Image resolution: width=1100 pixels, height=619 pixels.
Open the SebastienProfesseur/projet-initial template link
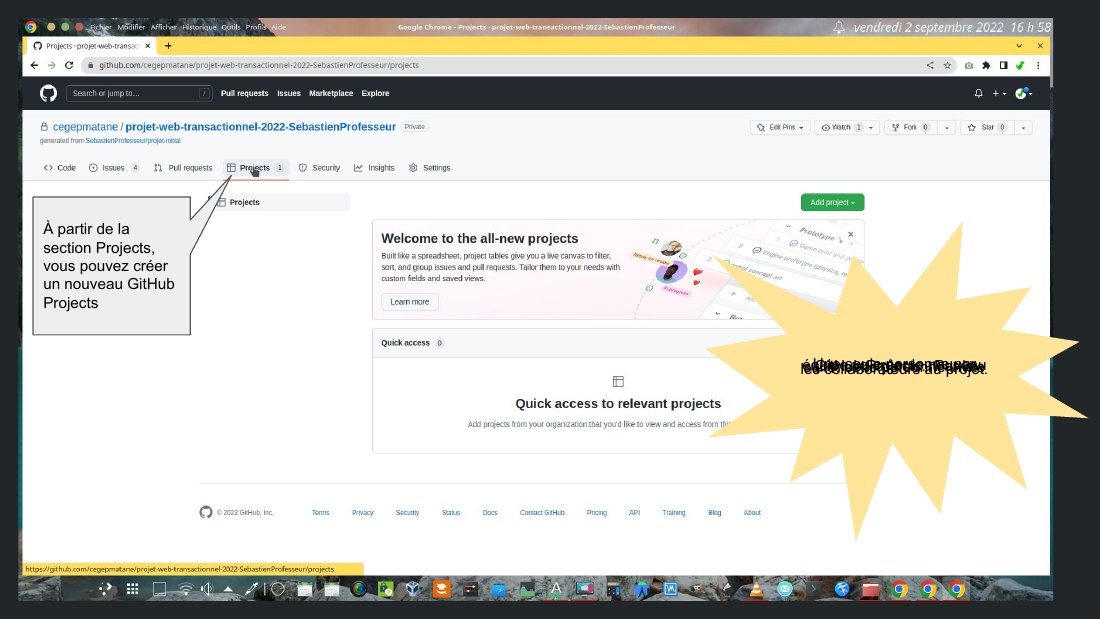tap(133, 140)
